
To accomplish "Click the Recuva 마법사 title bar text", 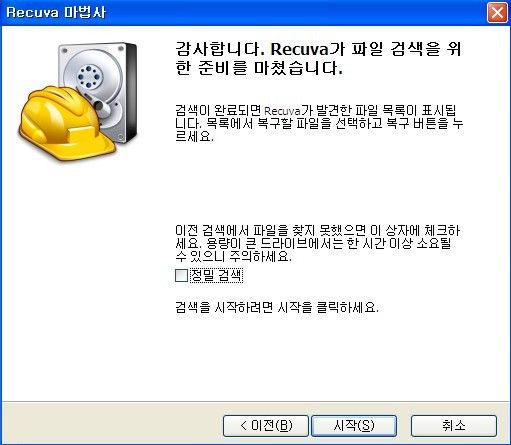I will [56, 13].
